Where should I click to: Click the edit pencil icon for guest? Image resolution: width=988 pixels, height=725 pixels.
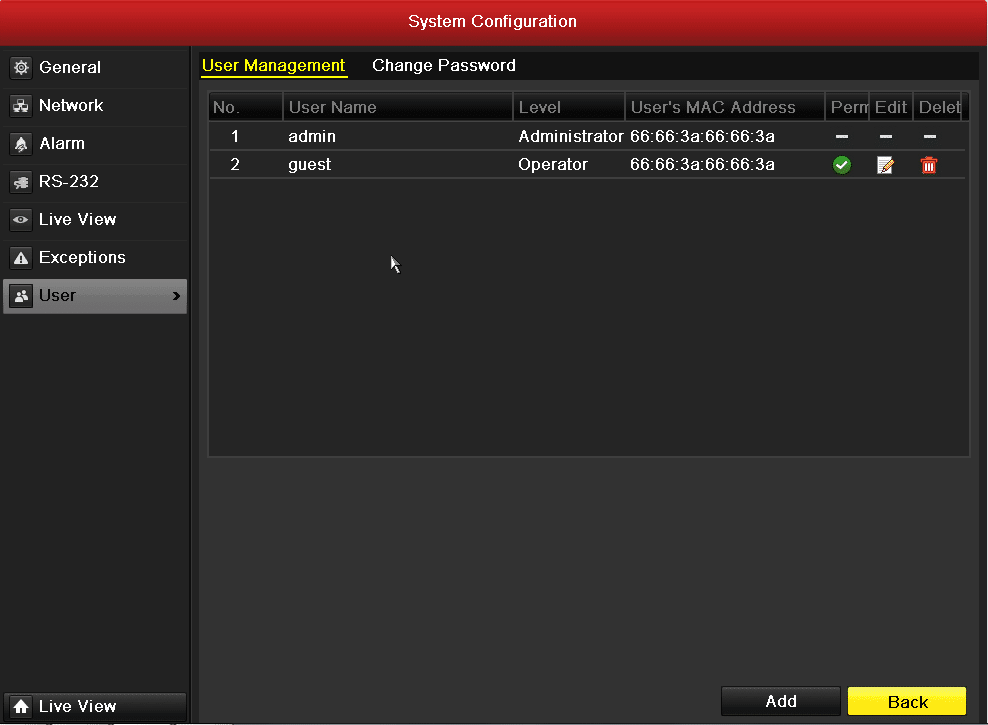click(885, 165)
